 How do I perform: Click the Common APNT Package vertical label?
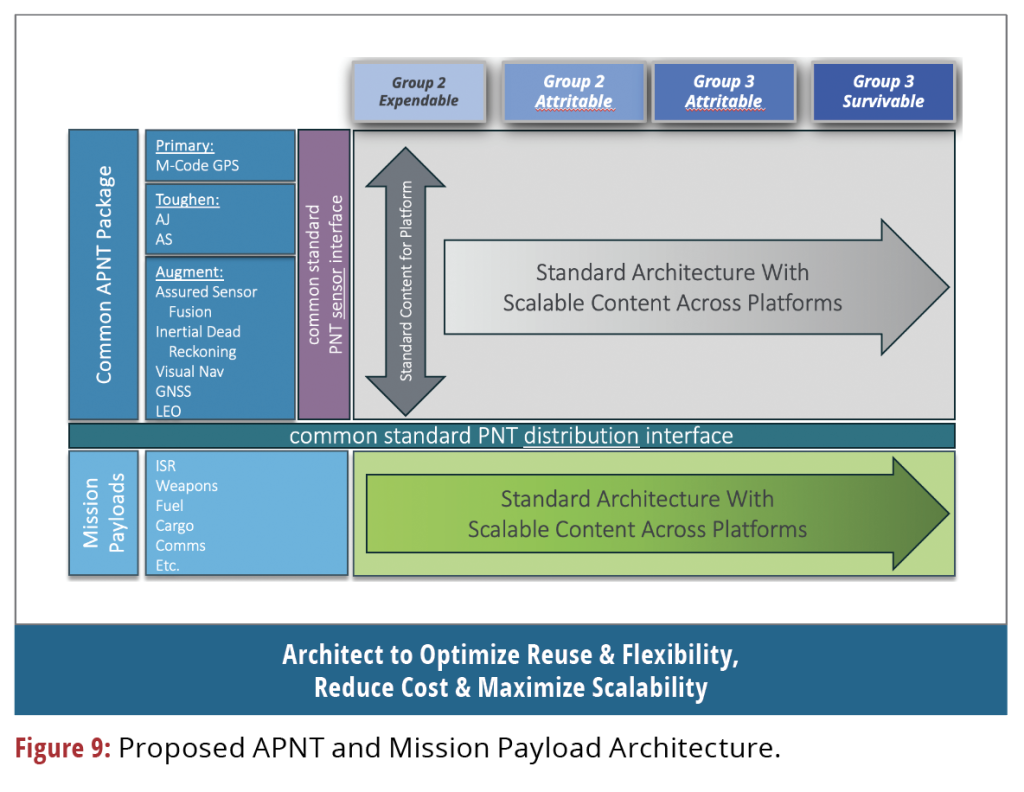(x=103, y=274)
